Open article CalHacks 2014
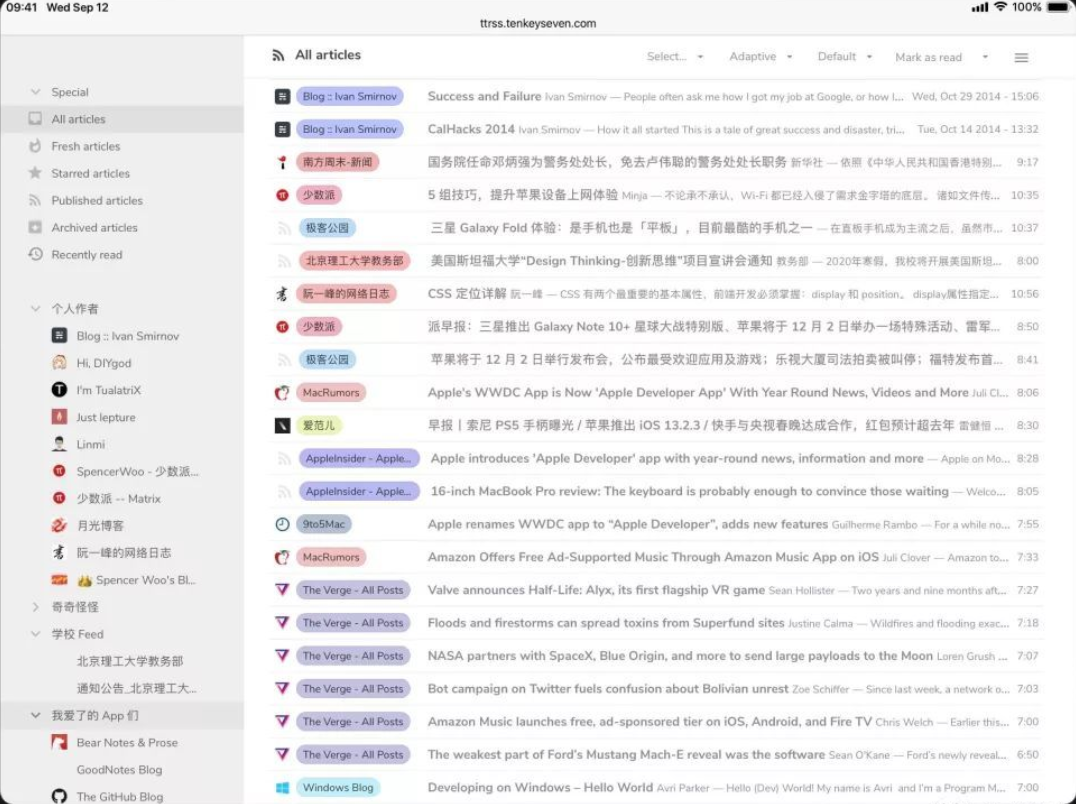The image size is (1076, 804). click(471, 129)
